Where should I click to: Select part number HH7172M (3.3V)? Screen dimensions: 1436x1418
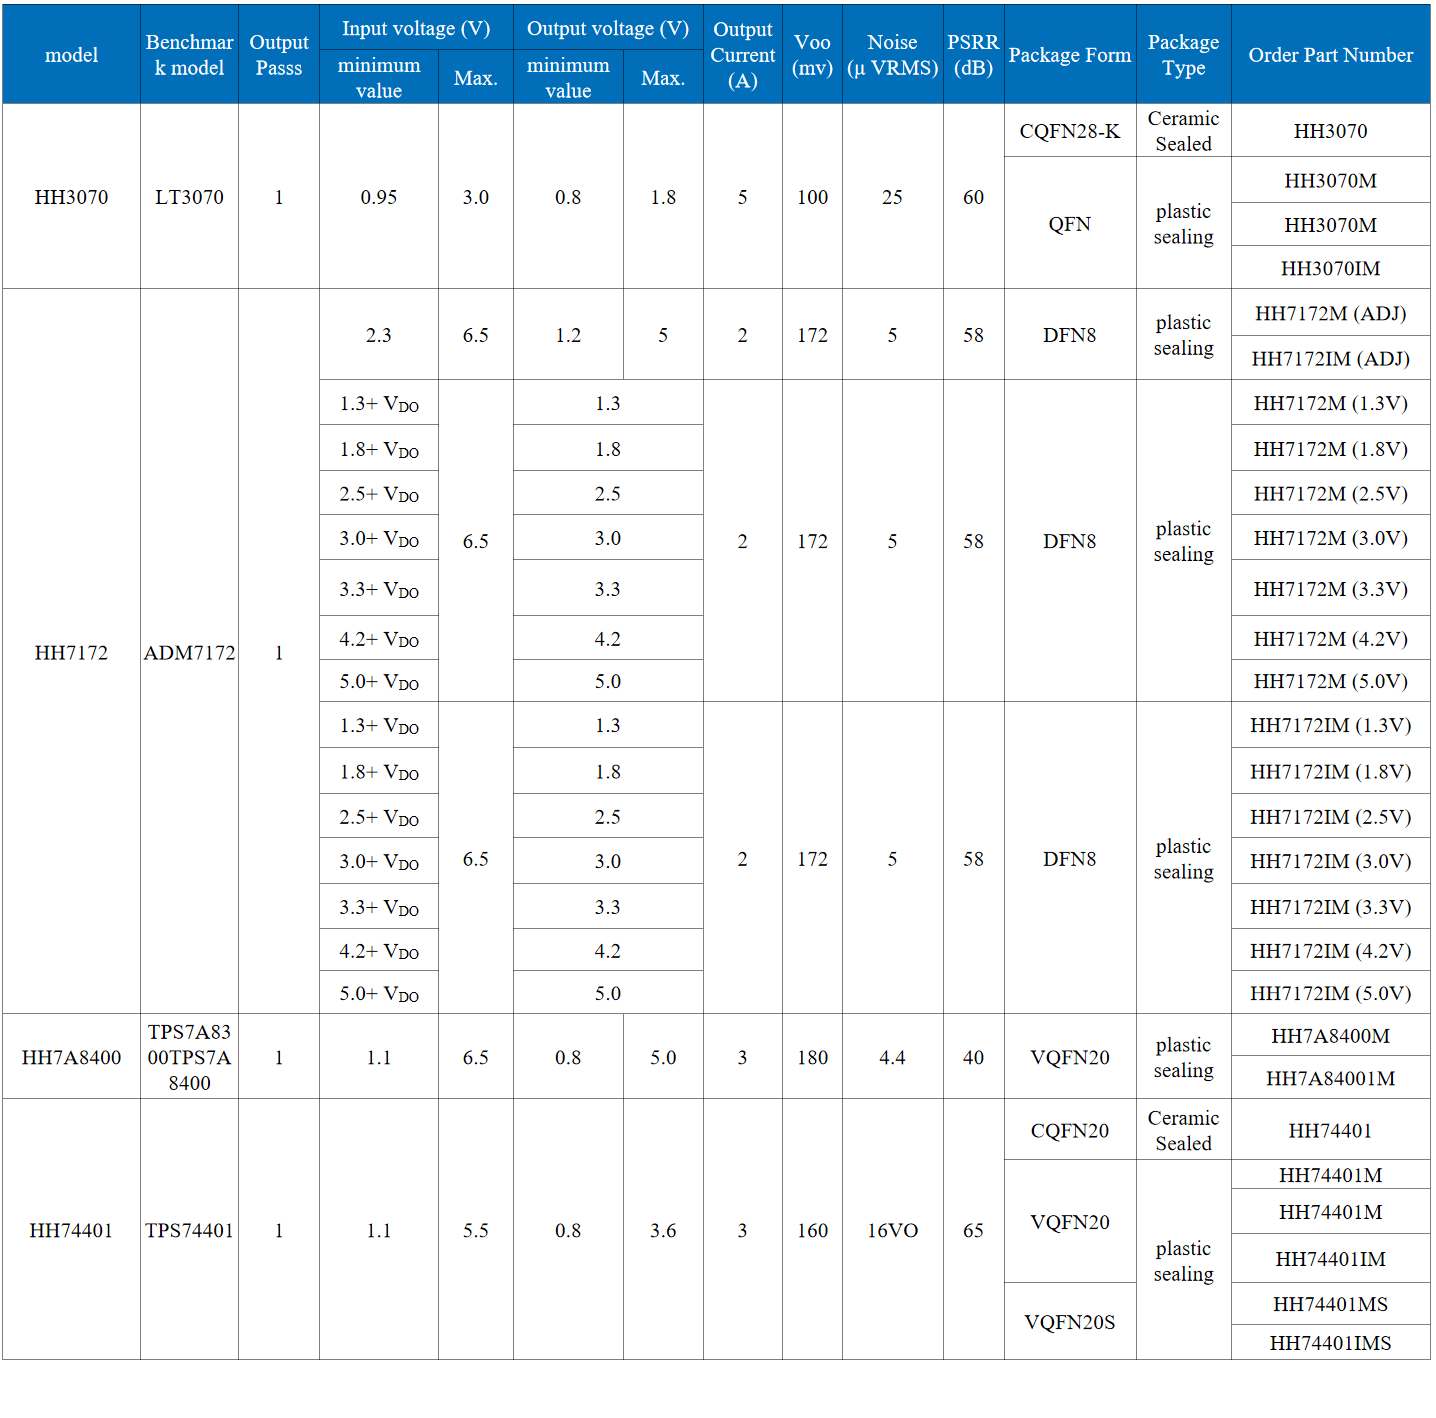point(1330,589)
